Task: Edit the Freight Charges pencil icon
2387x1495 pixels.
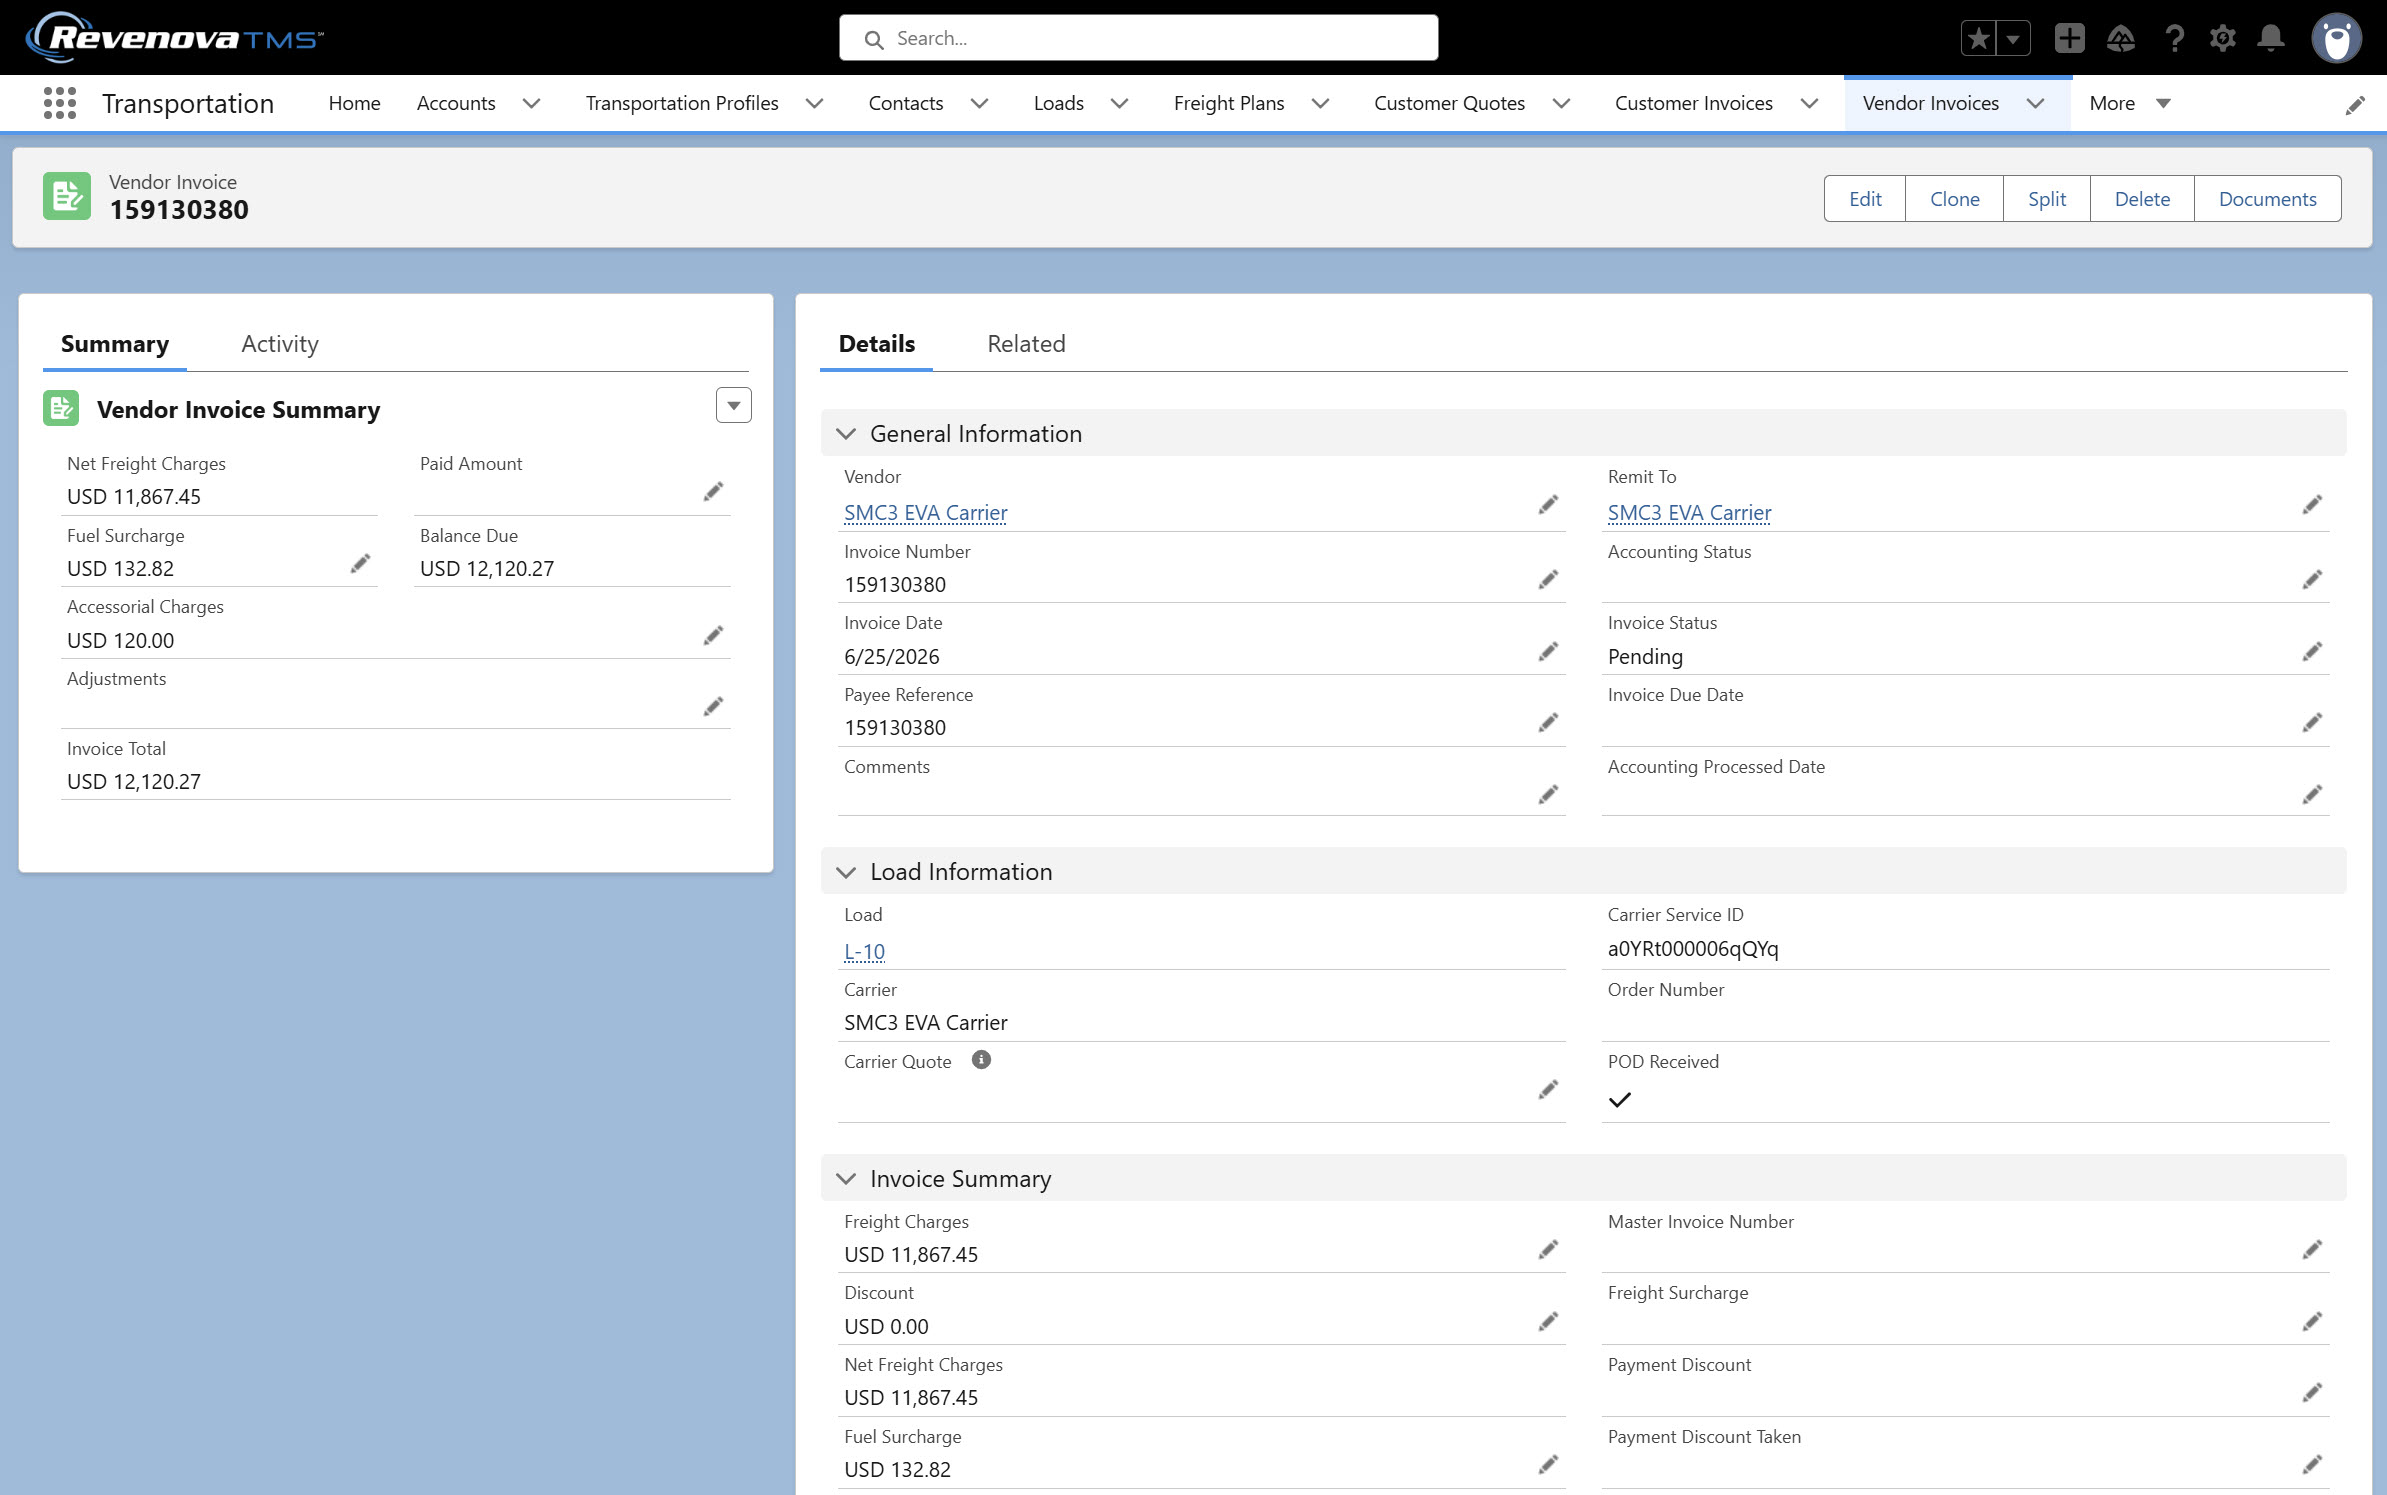Action: tap(1548, 1249)
